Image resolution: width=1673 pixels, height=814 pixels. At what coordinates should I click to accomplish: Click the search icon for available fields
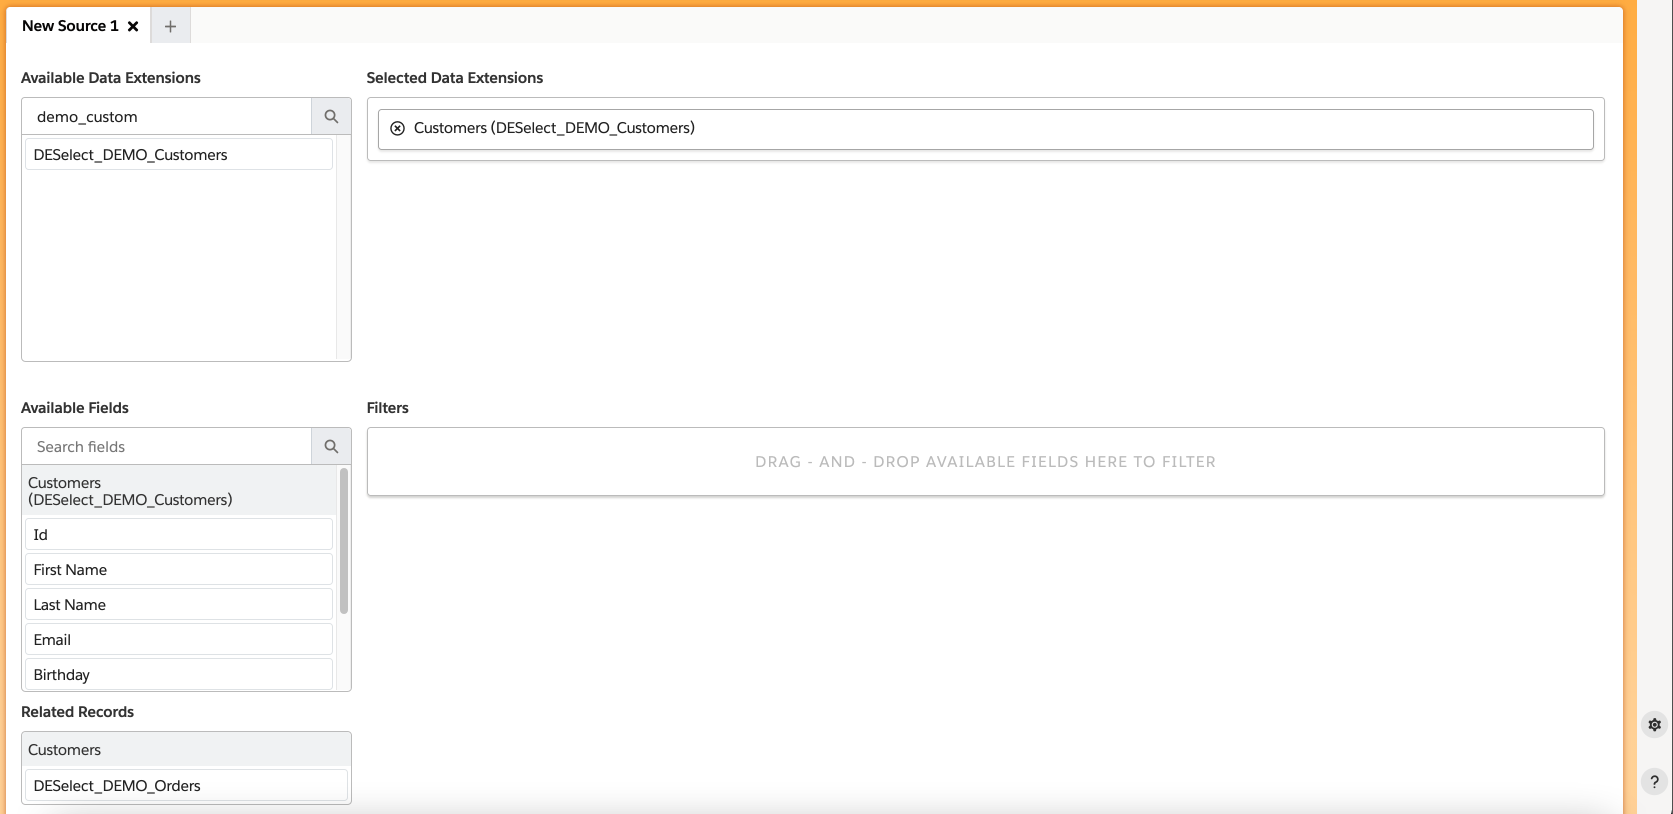click(x=331, y=447)
